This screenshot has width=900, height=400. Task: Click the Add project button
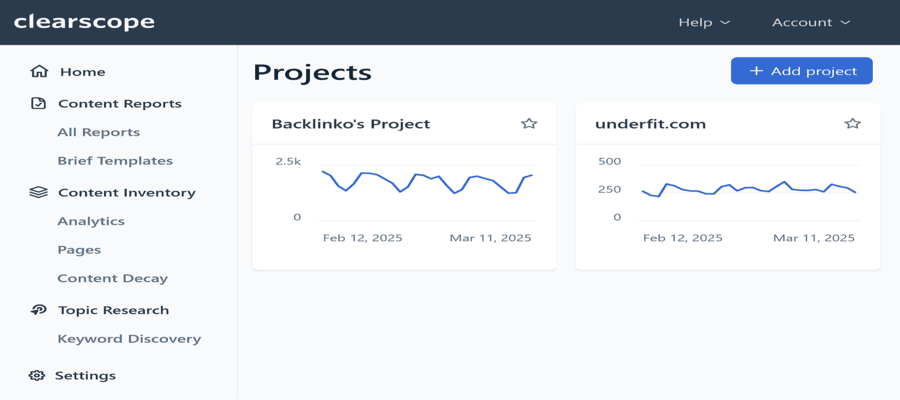802,71
